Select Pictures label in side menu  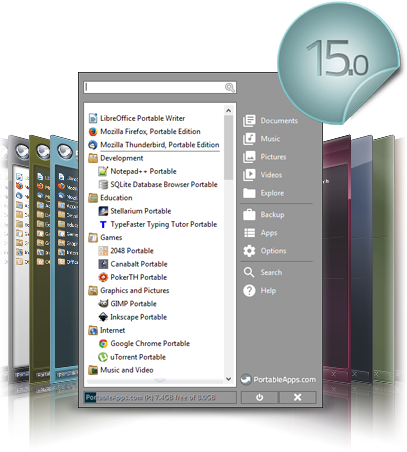[273, 157]
